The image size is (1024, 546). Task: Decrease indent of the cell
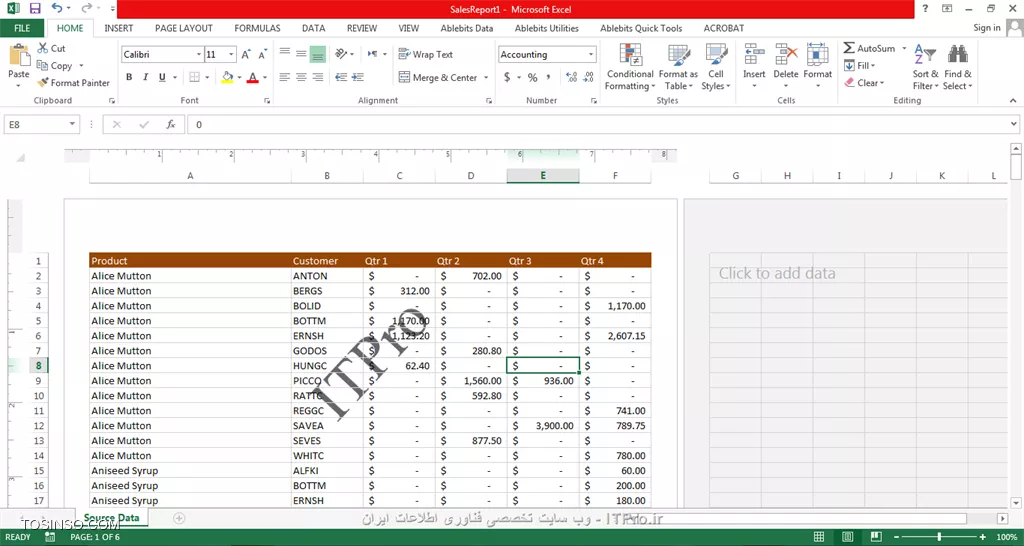click(341, 77)
